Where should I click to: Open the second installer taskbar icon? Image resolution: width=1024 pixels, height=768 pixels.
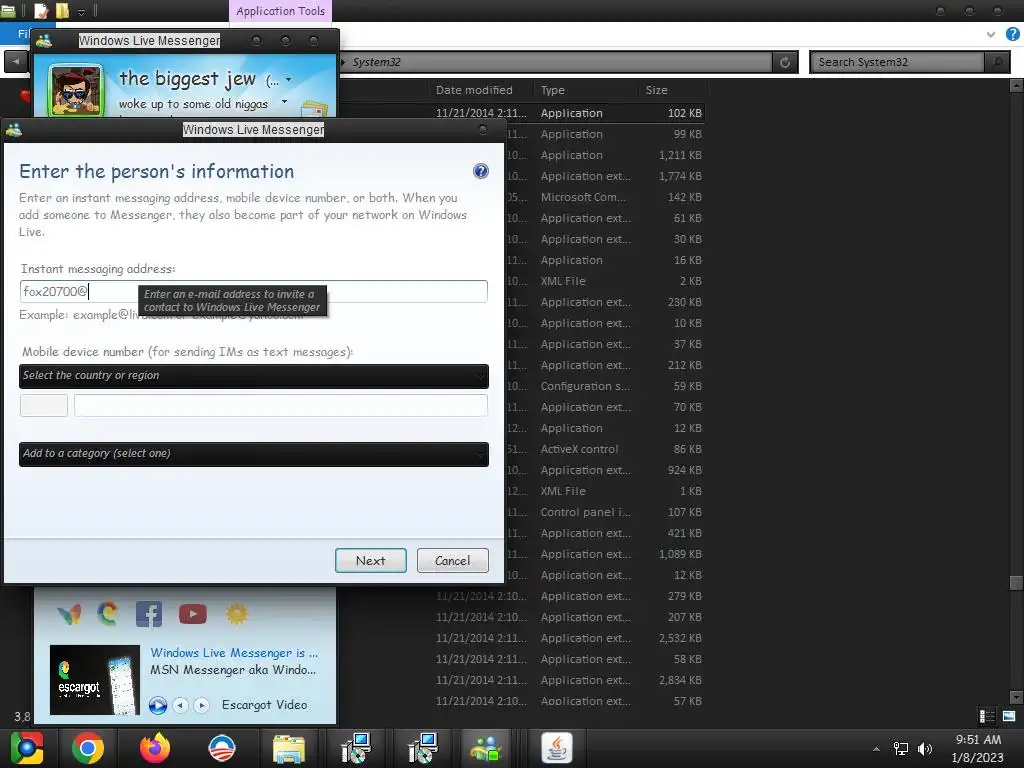tap(422, 748)
